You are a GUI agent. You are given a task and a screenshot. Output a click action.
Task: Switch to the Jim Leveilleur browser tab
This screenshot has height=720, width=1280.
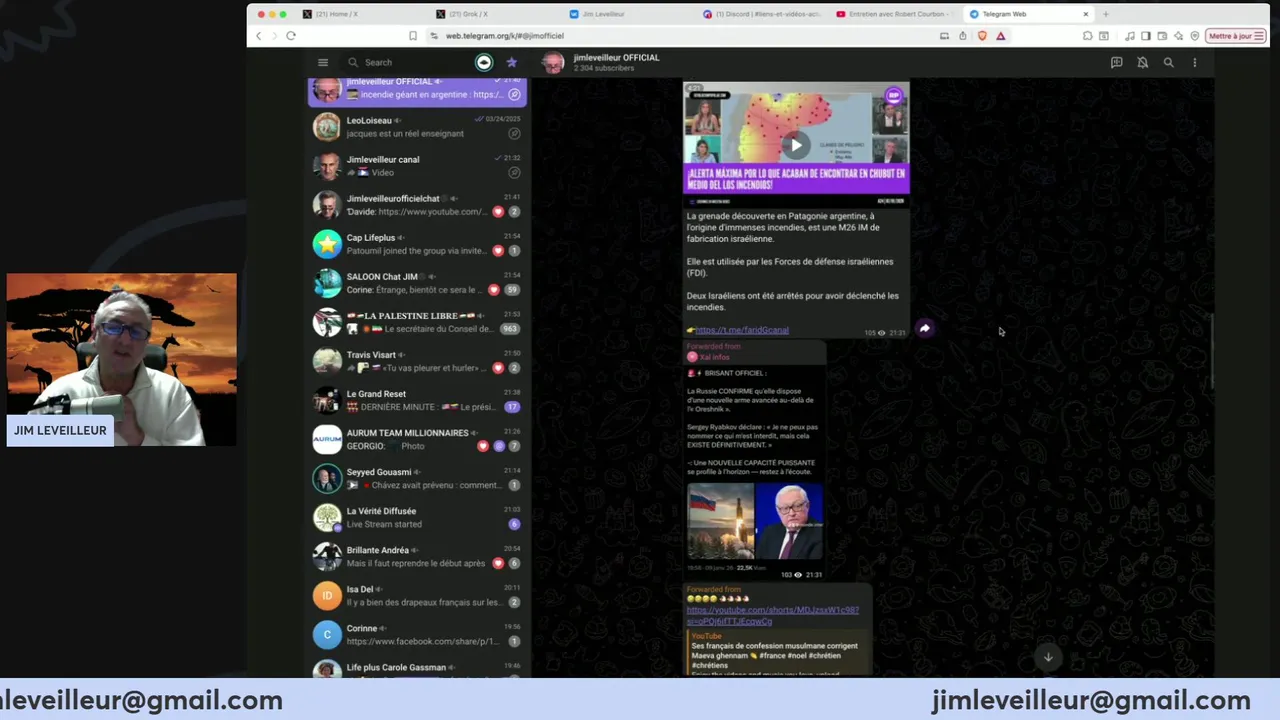(x=627, y=14)
